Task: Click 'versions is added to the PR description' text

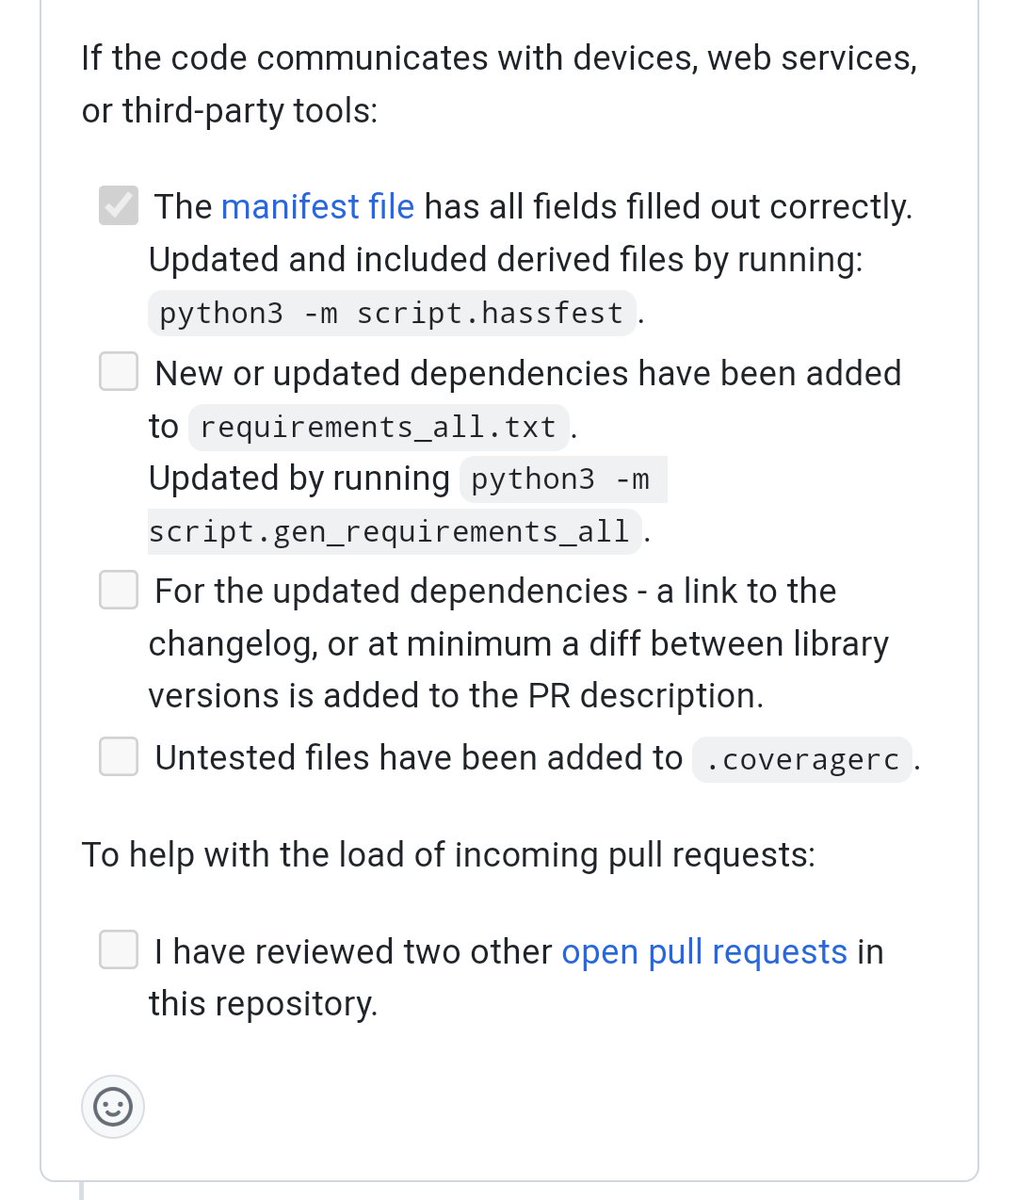Action: (455, 696)
